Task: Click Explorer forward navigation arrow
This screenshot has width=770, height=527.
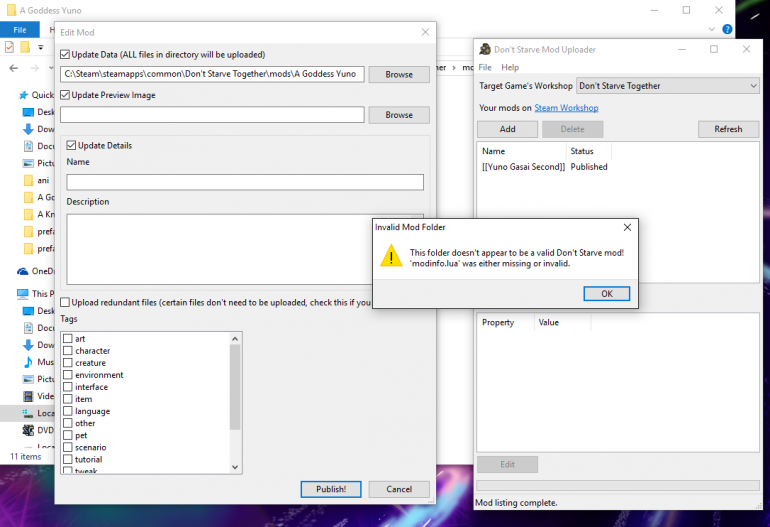Action: [x=34, y=68]
